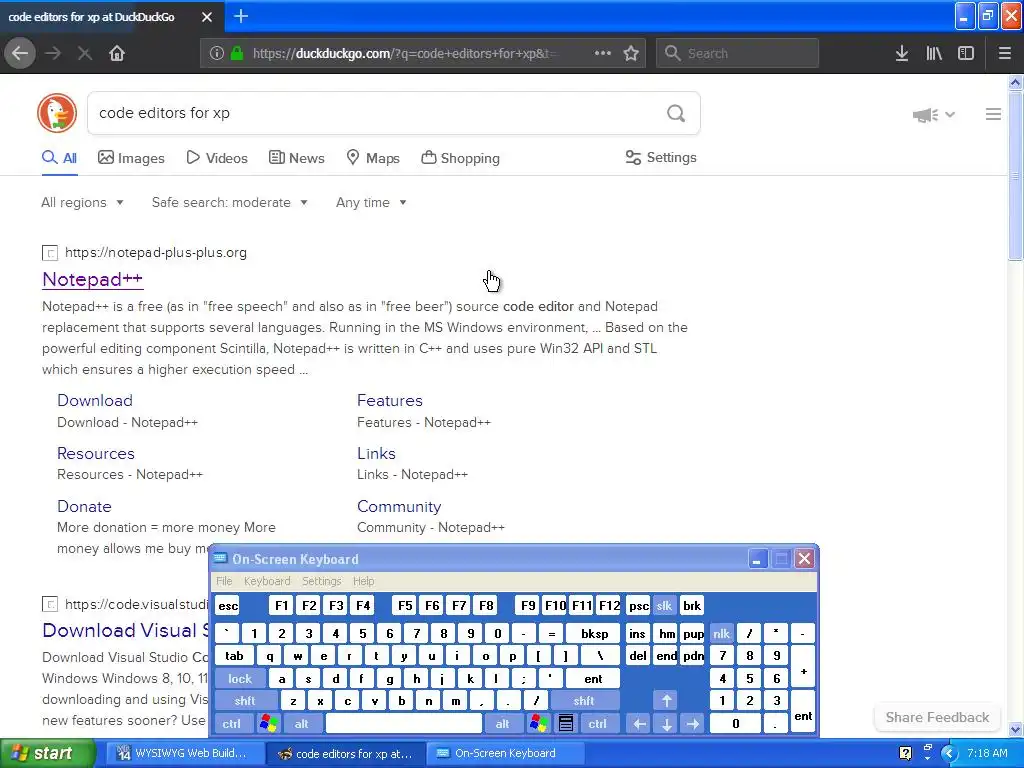Open Notepad++ Features sublink
Viewport: 1024px width, 768px height.
pyautogui.click(x=389, y=400)
